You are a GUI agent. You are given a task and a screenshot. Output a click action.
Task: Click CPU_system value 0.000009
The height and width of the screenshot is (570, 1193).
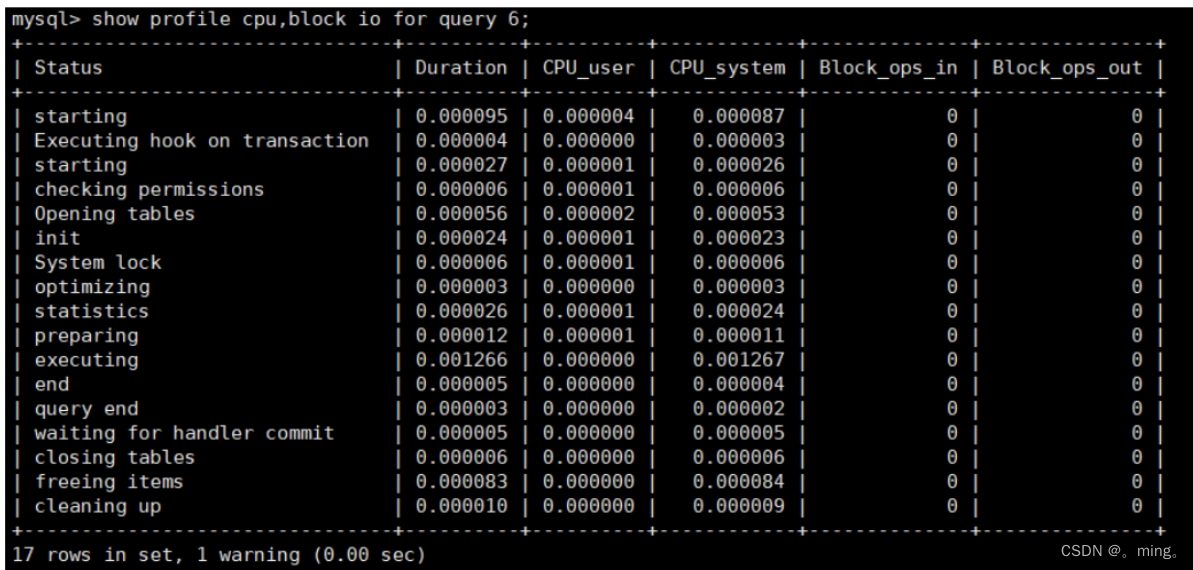point(738,506)
